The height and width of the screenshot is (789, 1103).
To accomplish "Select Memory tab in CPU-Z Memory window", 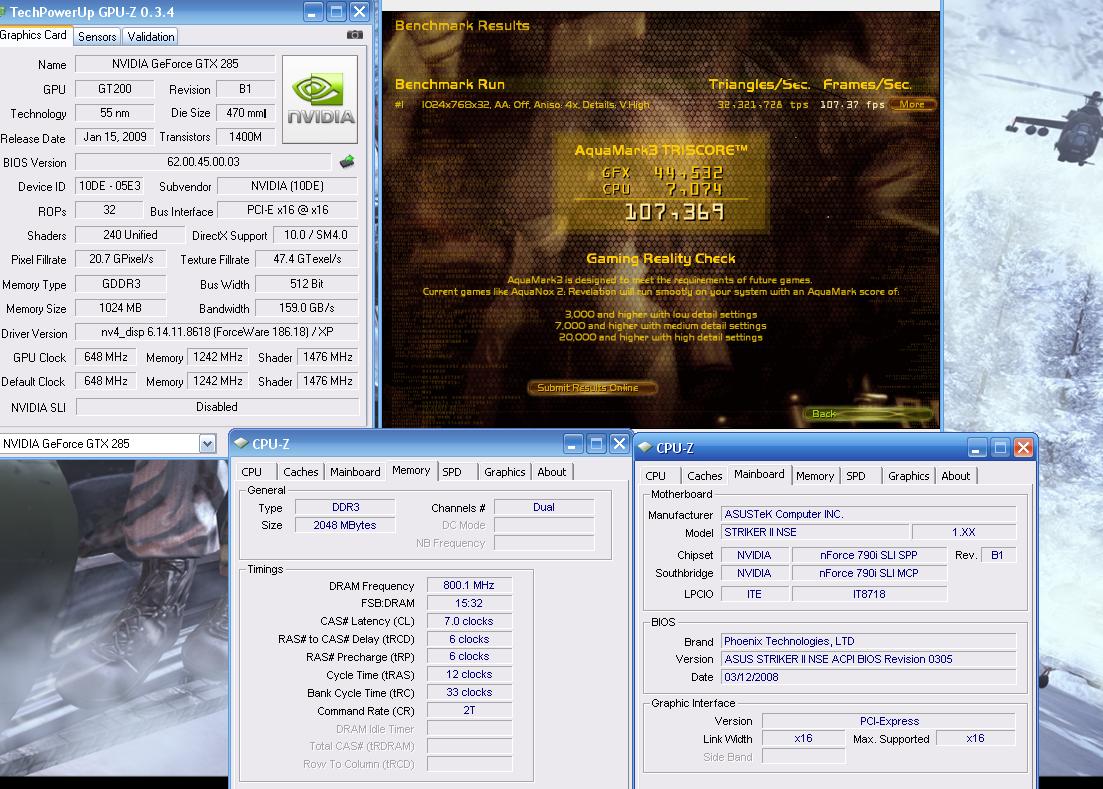I will pyautogui.click(x=411, y=470).
